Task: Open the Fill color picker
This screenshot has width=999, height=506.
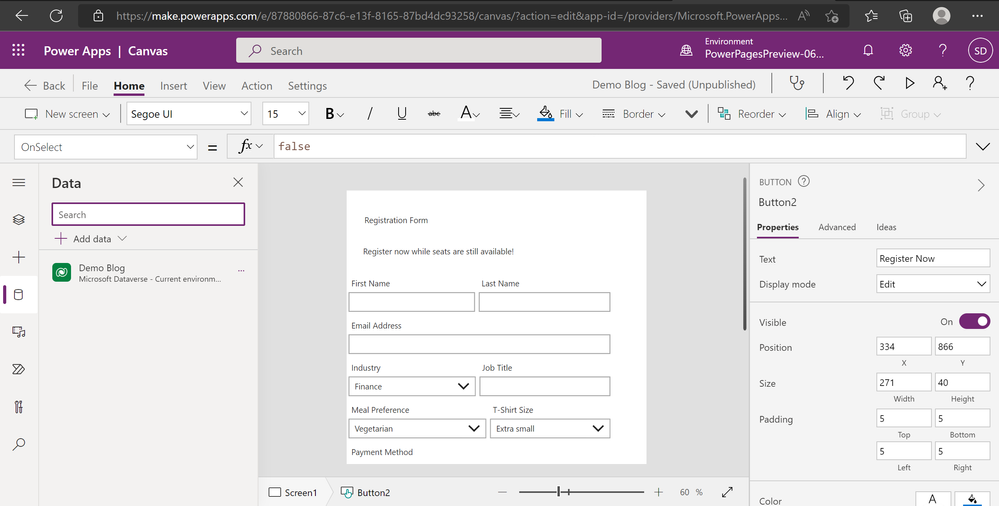Action: (561, 114)
